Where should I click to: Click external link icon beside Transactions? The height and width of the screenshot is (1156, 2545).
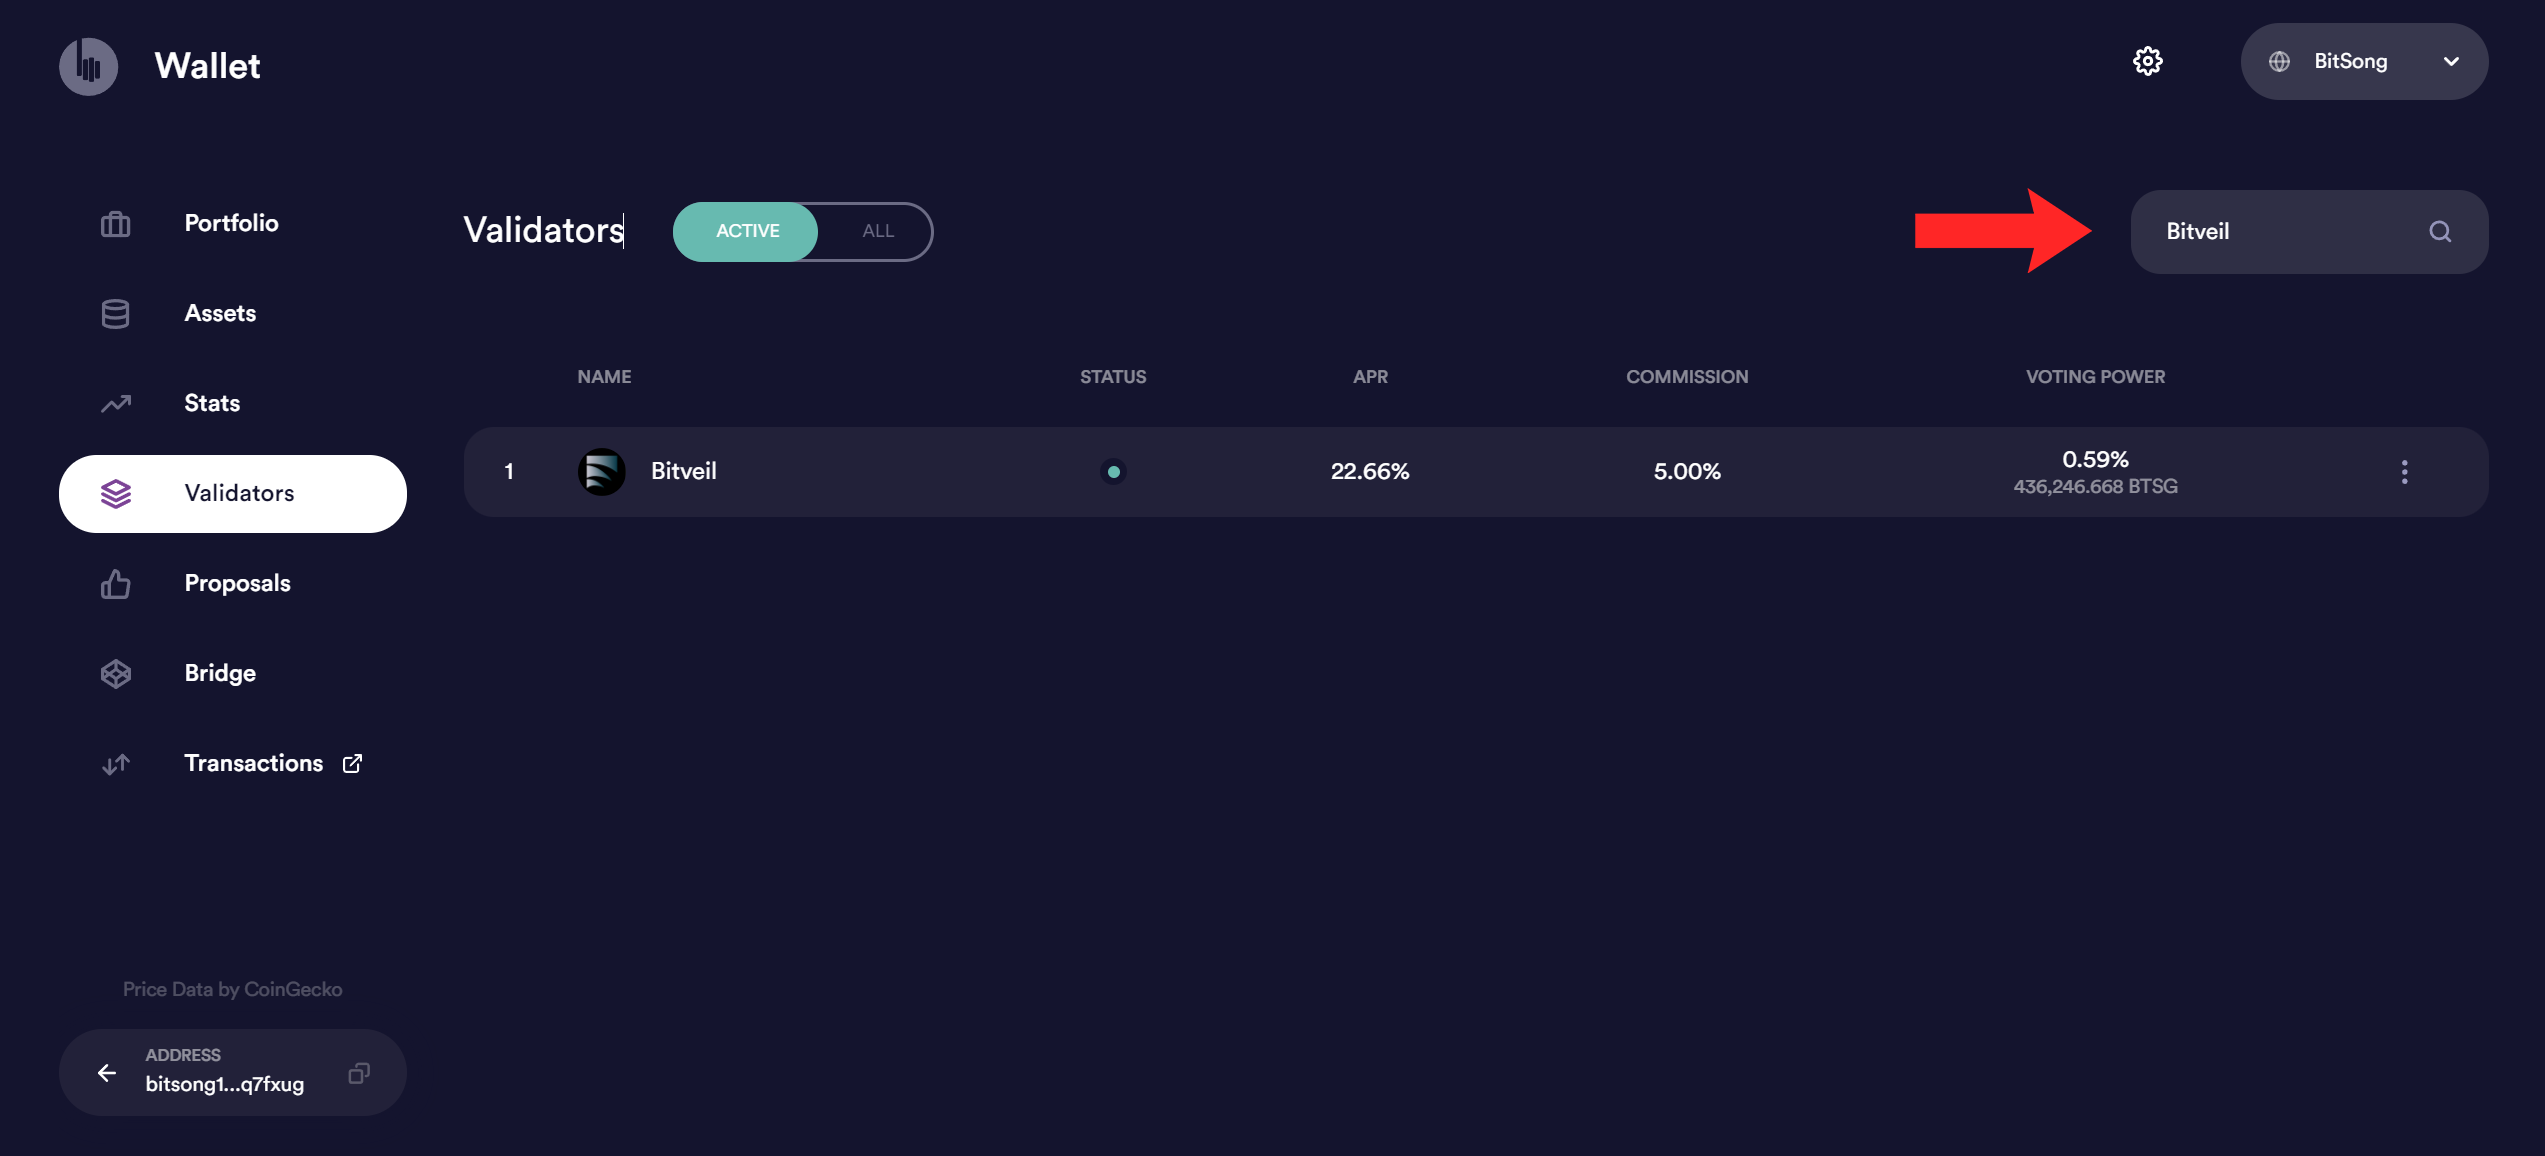(352, 763)
